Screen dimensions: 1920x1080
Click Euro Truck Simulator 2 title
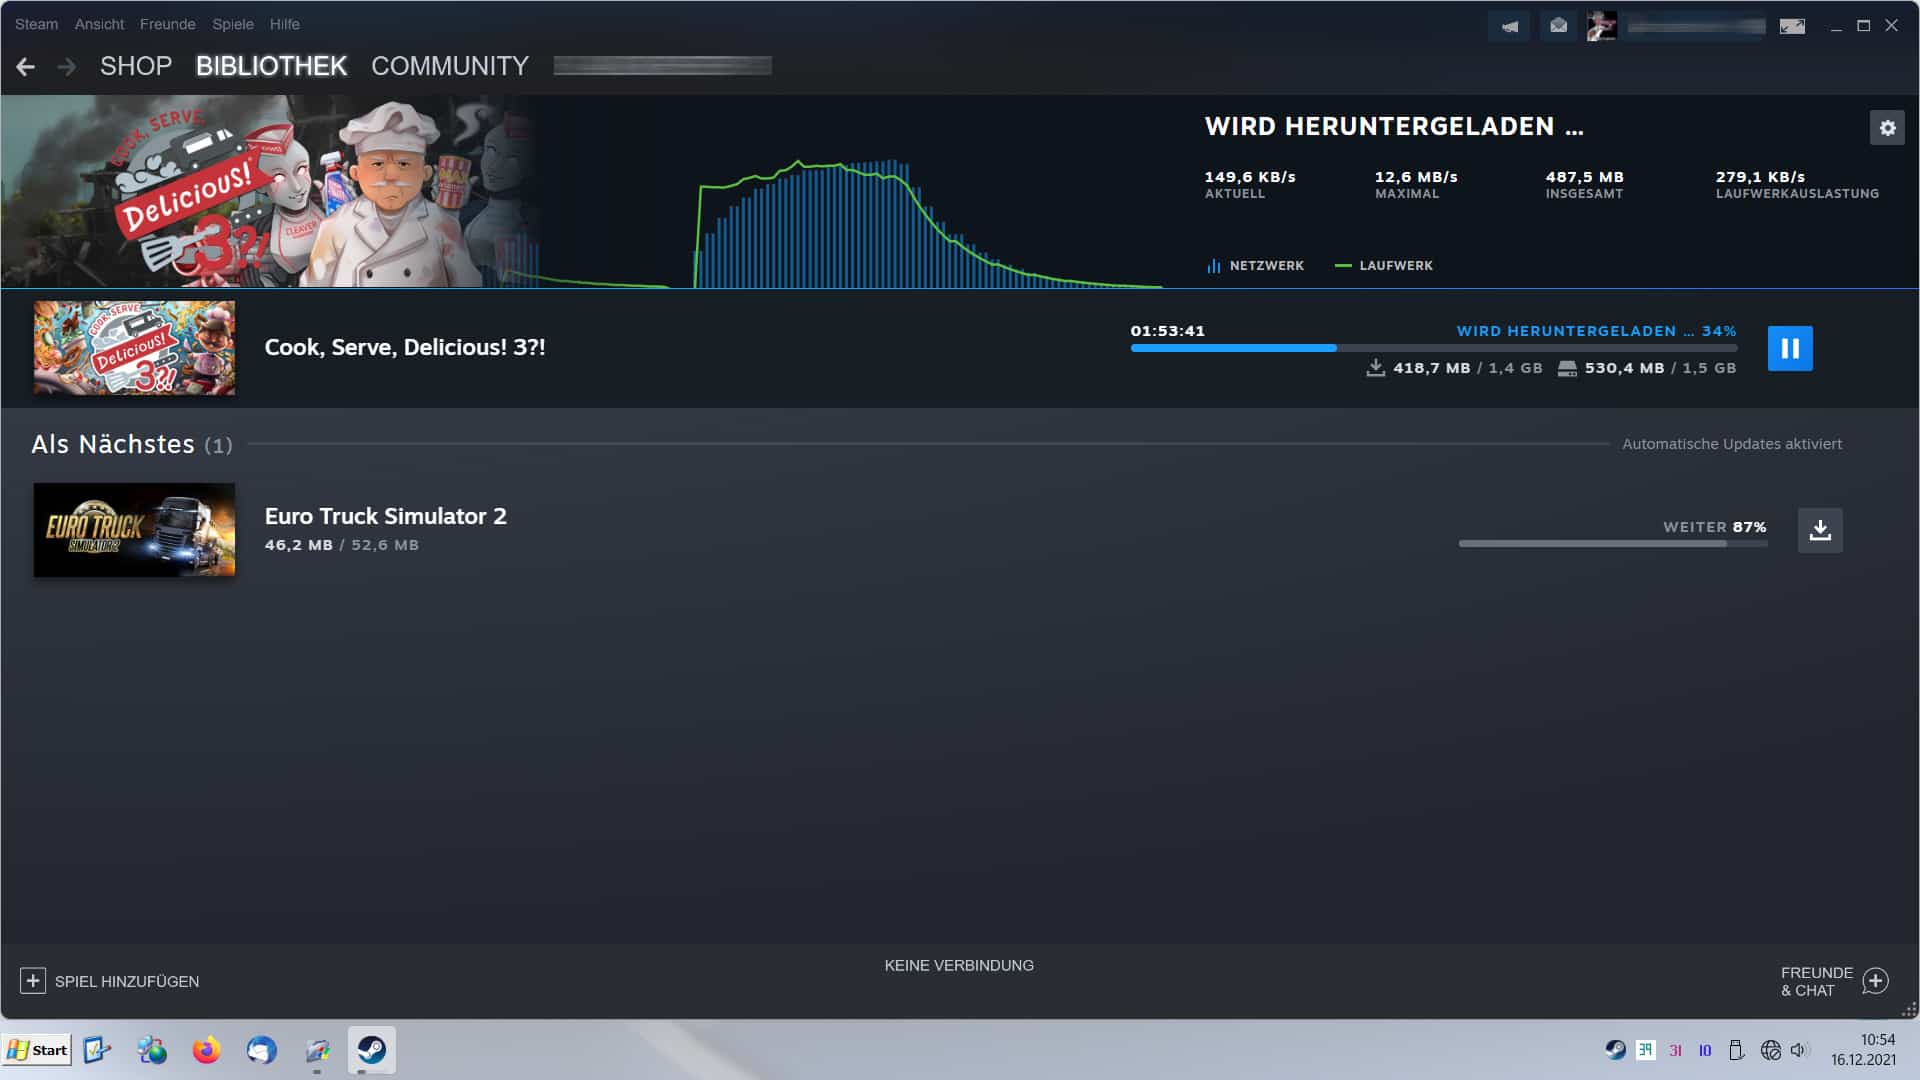[385, 516]
